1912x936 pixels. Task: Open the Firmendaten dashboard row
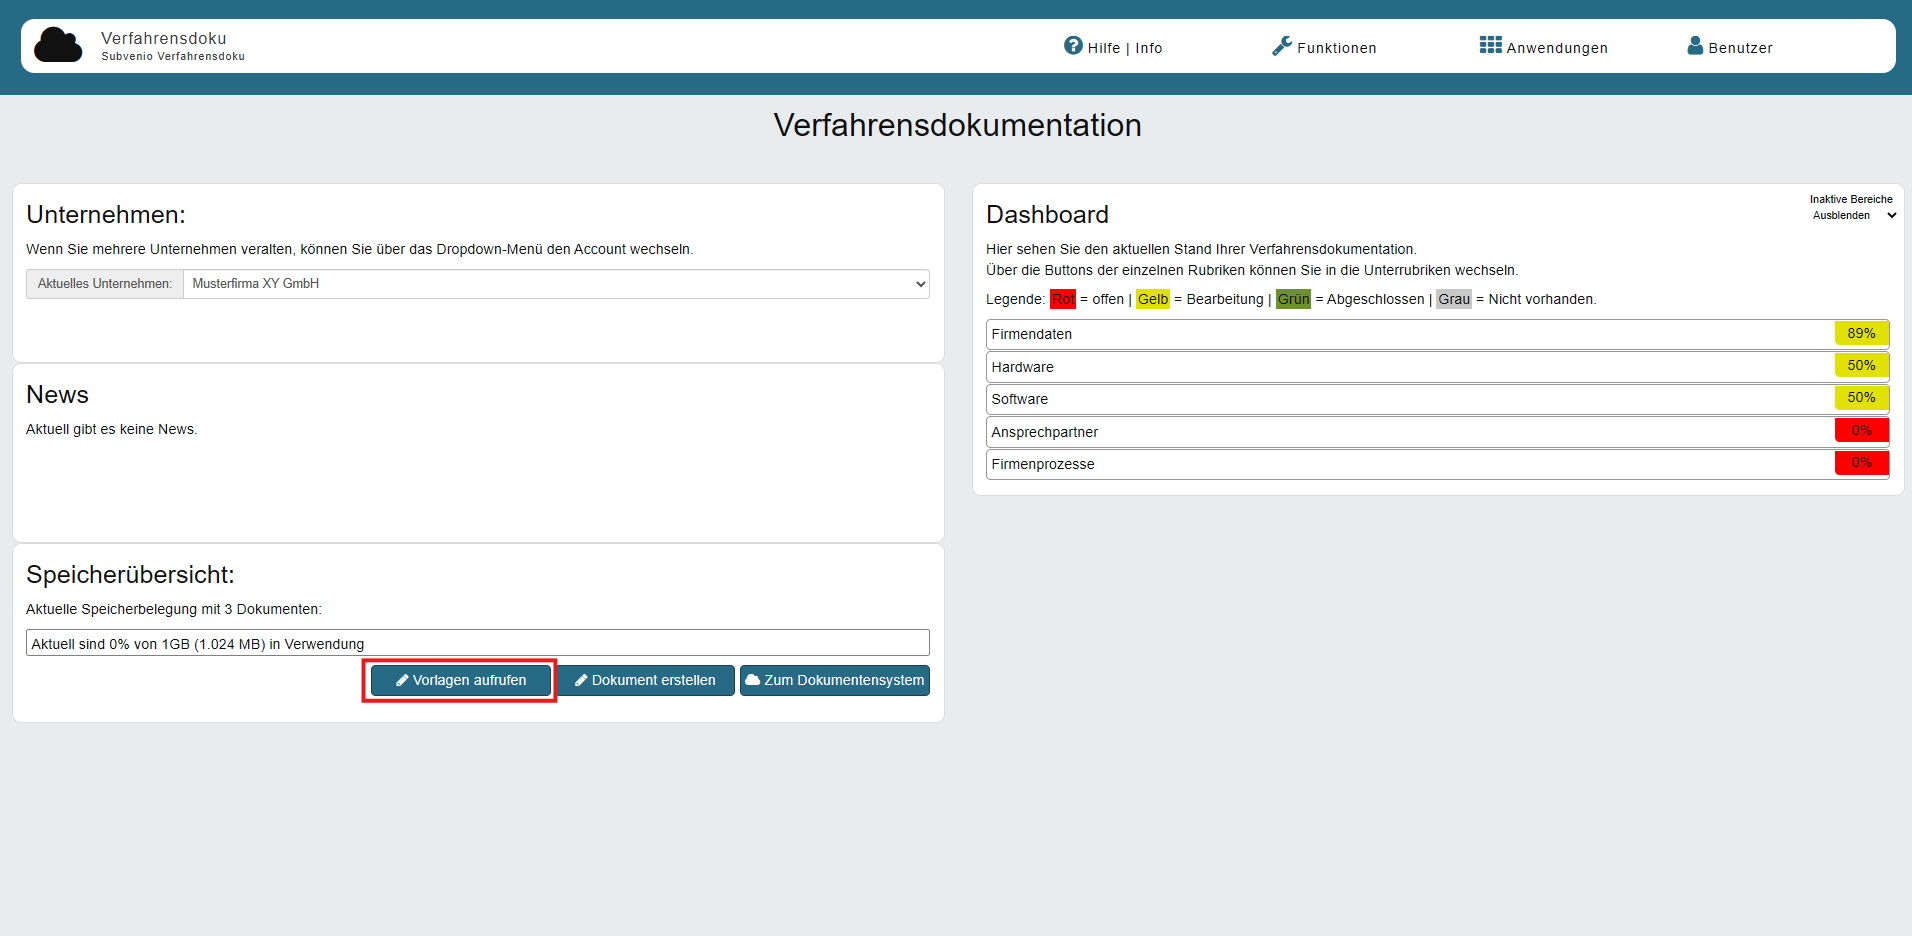(x=1437, y=334)
